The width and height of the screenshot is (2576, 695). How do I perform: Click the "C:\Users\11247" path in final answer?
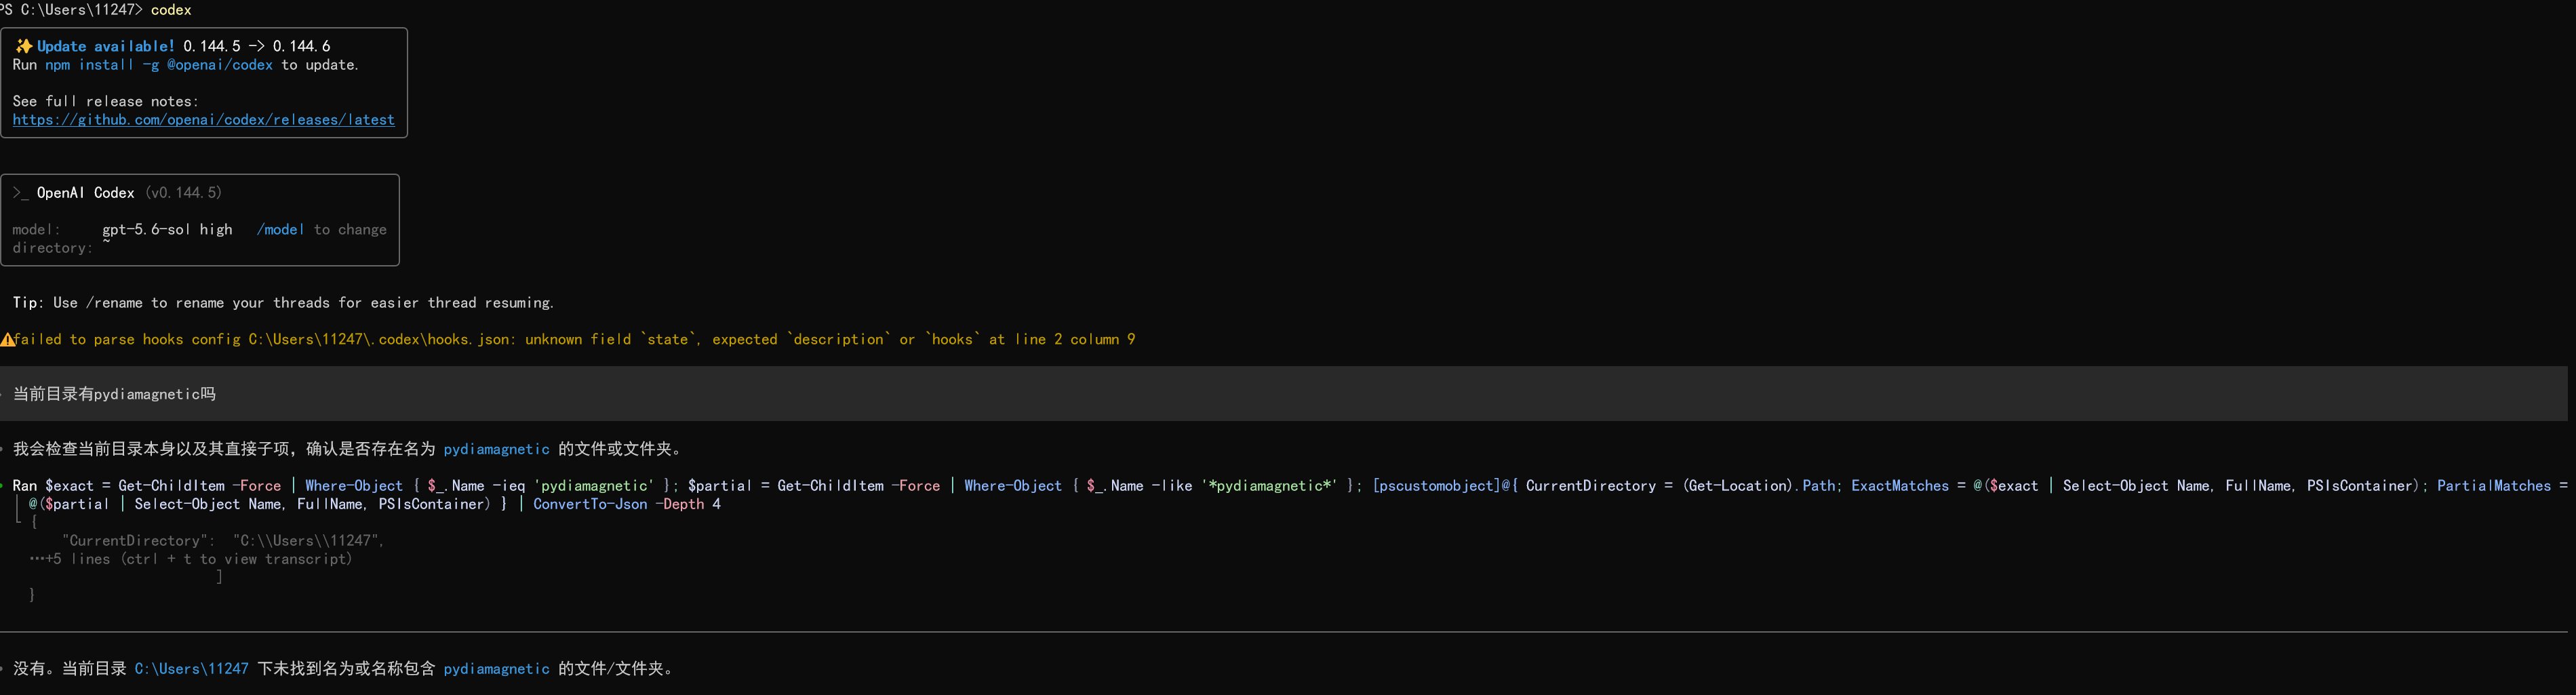pos(191,669)
